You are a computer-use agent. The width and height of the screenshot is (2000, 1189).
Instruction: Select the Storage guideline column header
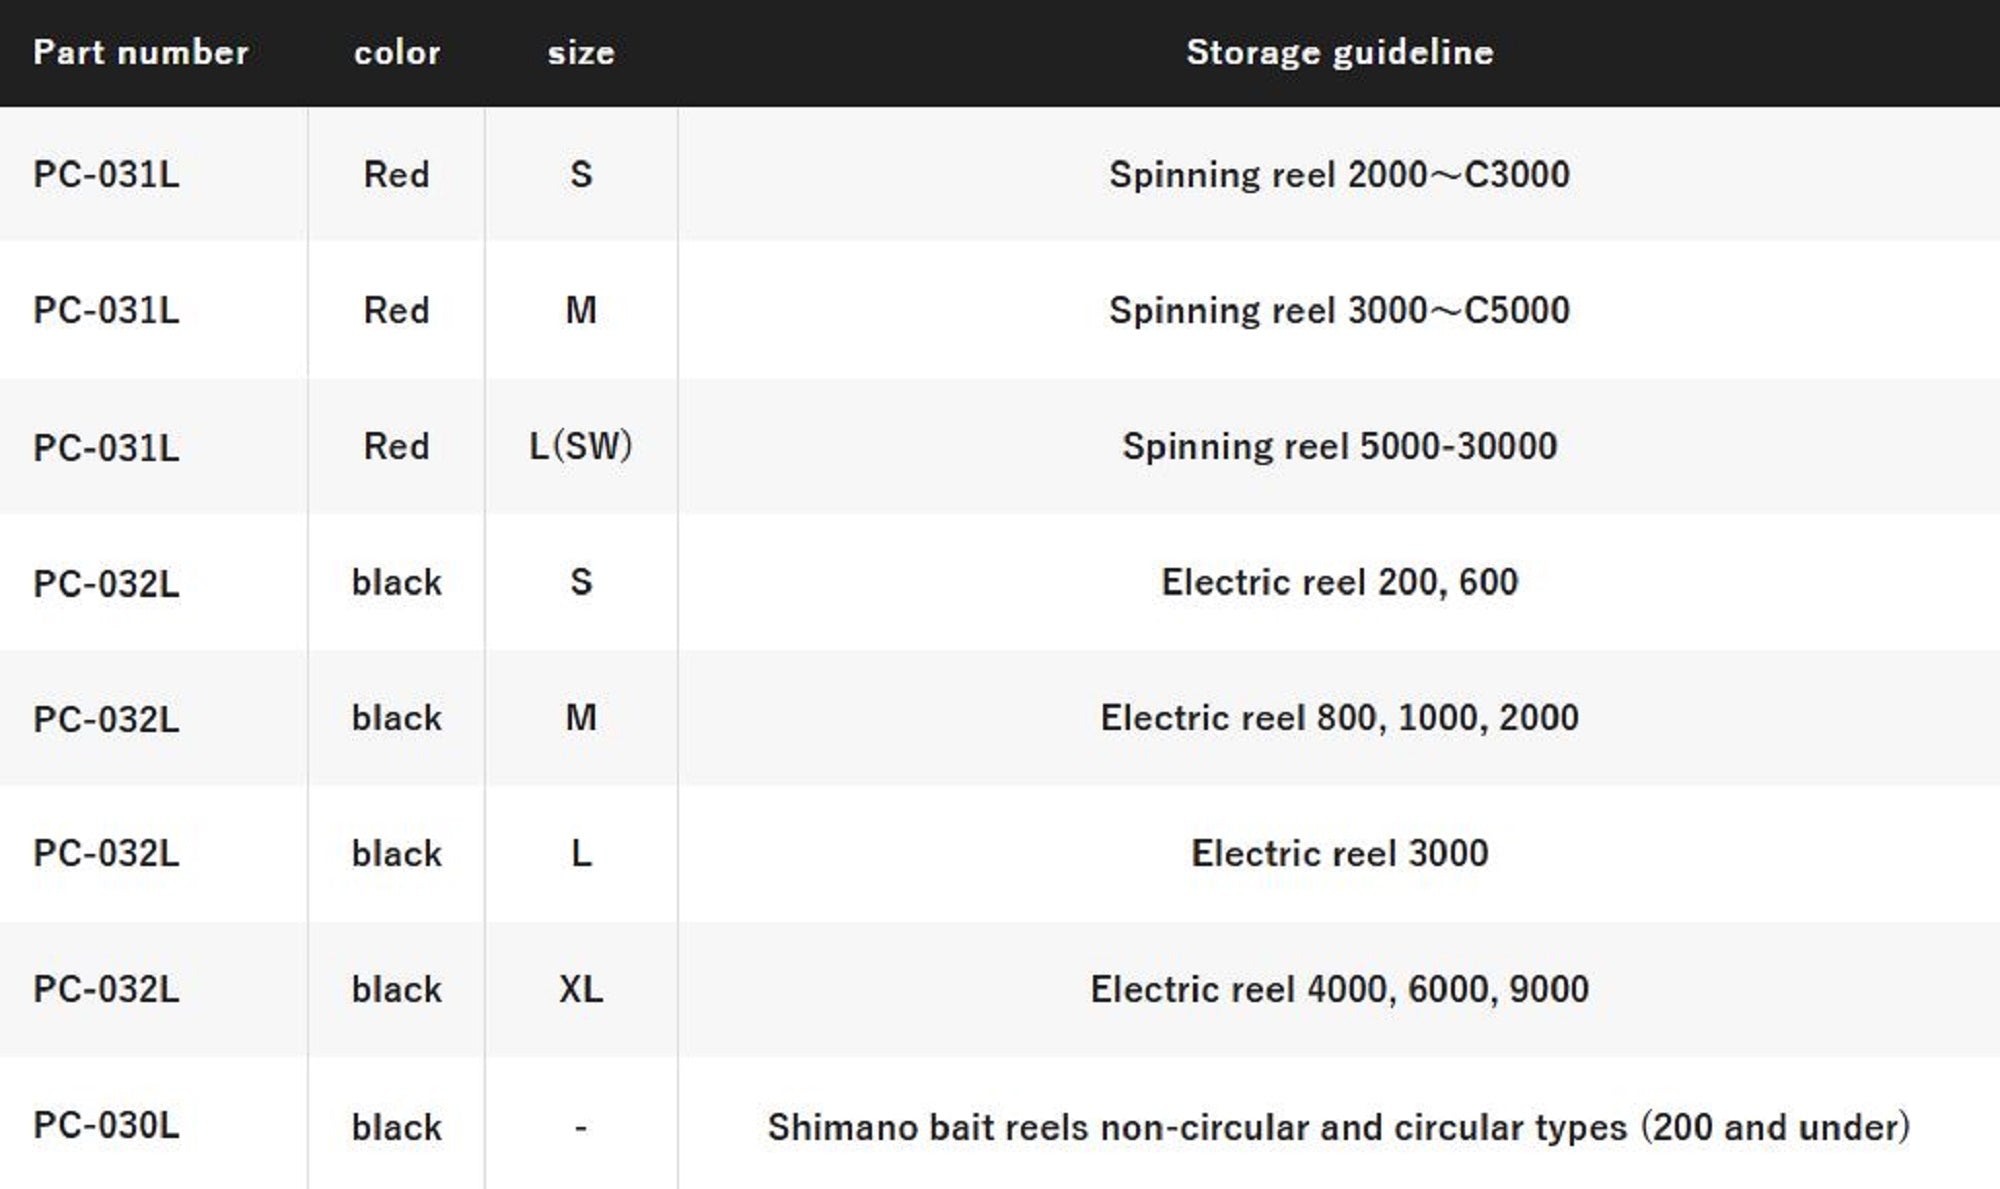coord(1340,52)
